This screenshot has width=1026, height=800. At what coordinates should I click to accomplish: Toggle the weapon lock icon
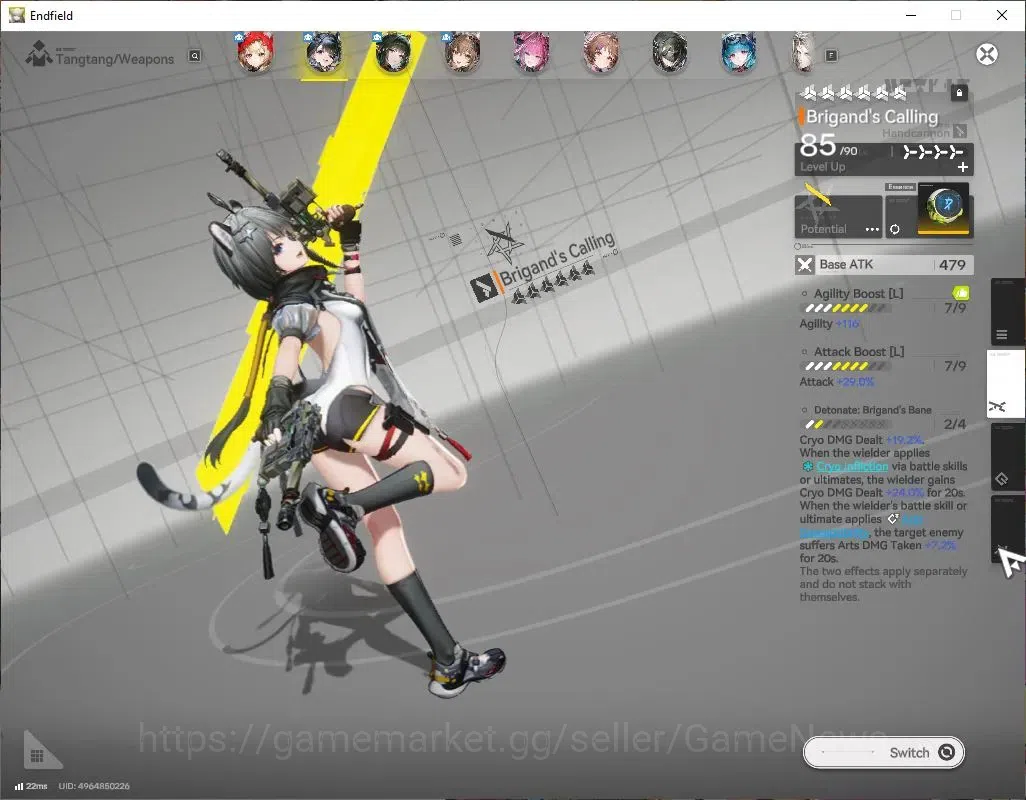pyautogui.click(x=959, y=93)
